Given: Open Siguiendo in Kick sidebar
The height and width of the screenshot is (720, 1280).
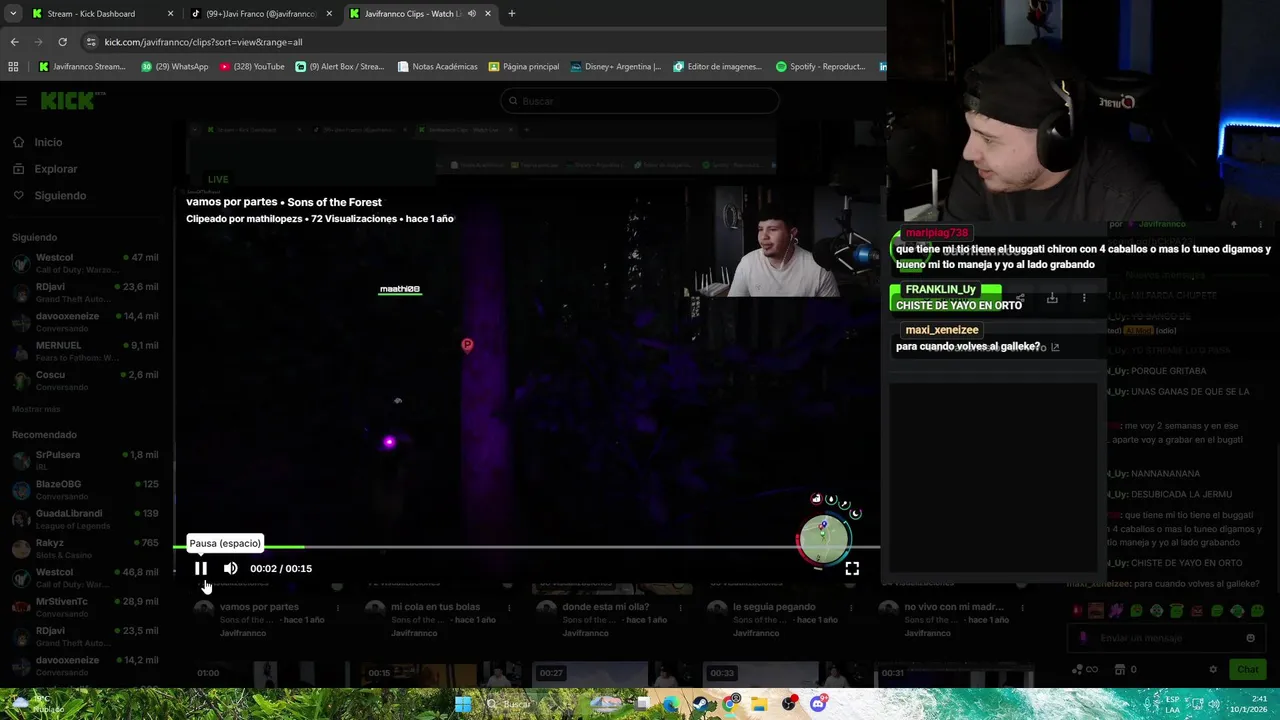Looking at the screenshot, I should [50, 195].
